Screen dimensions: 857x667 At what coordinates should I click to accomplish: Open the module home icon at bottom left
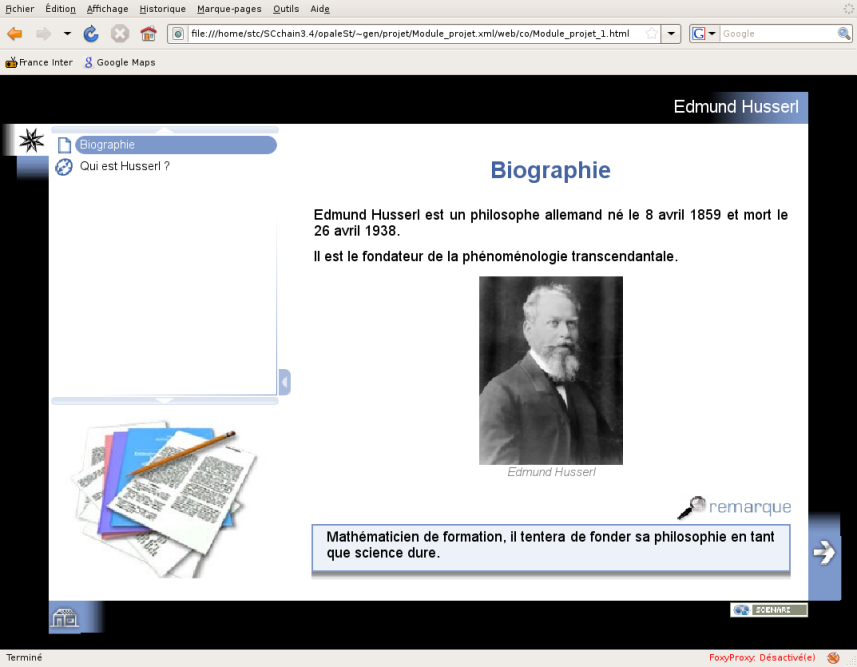(x=65, y=618)
